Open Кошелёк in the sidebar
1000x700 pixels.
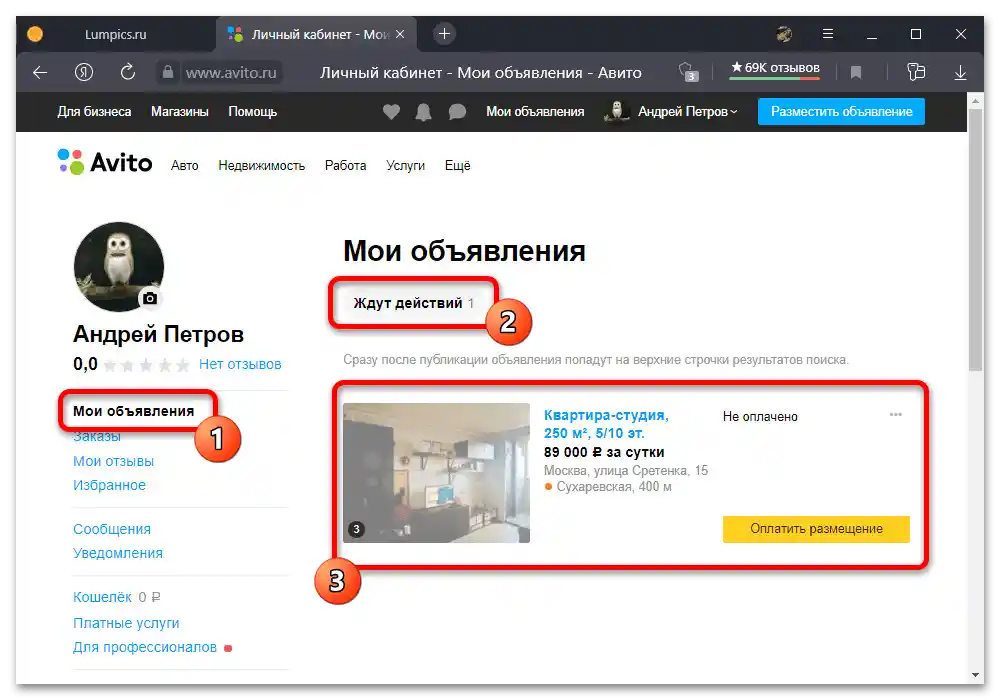point(102,597)
